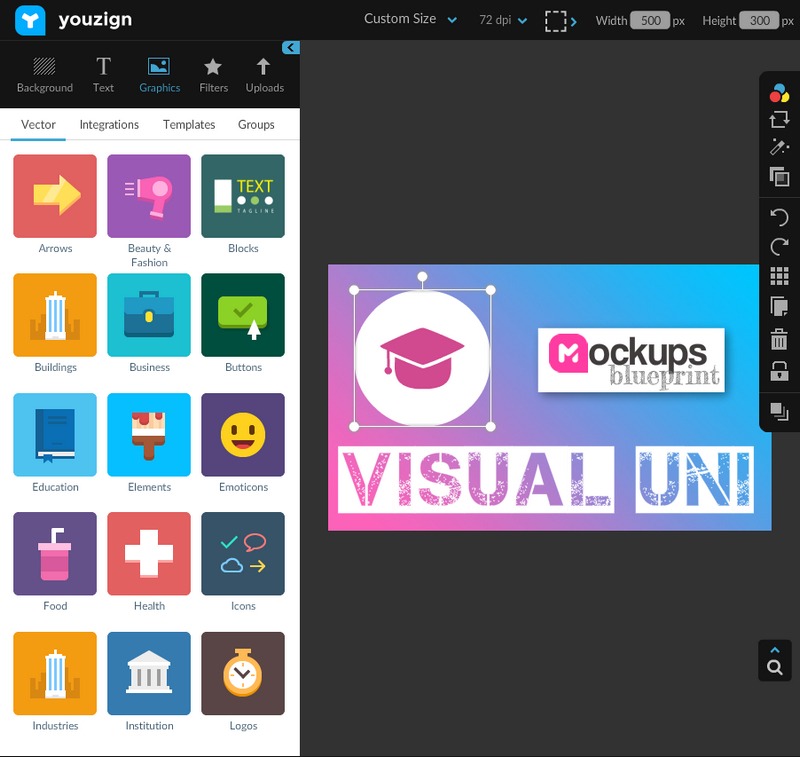Collapse the left sidebar panel
The image size is (800, 757).
pos(291,47)
